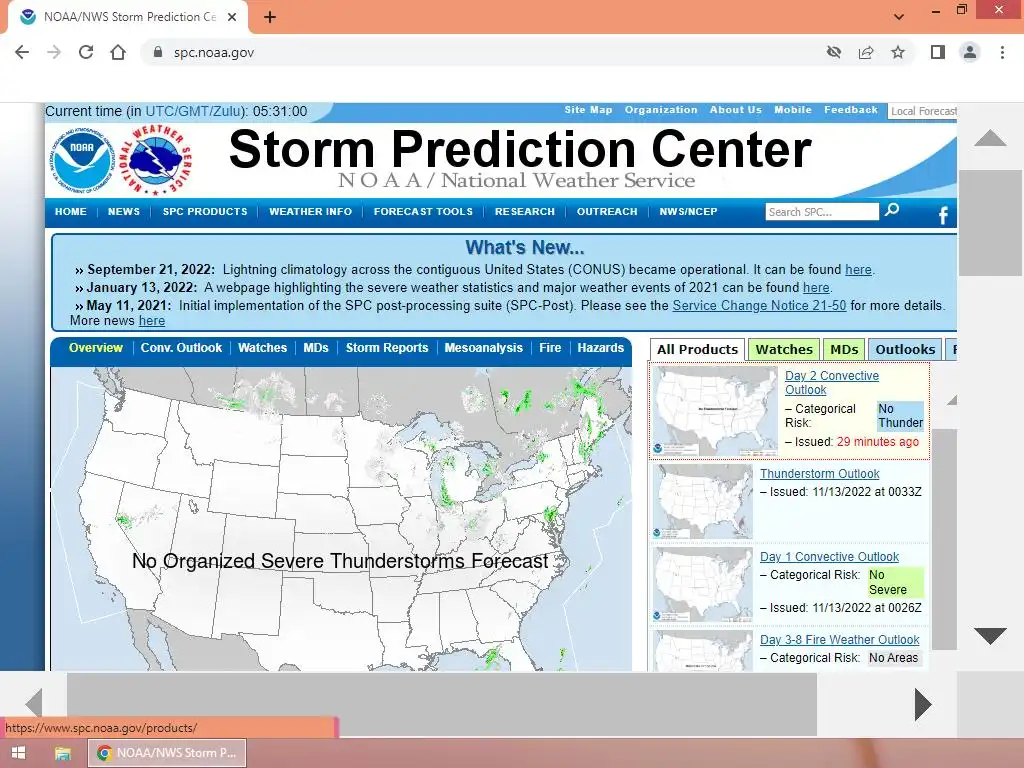Open Thunderstorm Outlook link
Image resolution: width=1024 pixels, height=768 pixels.
click(820, 473)
